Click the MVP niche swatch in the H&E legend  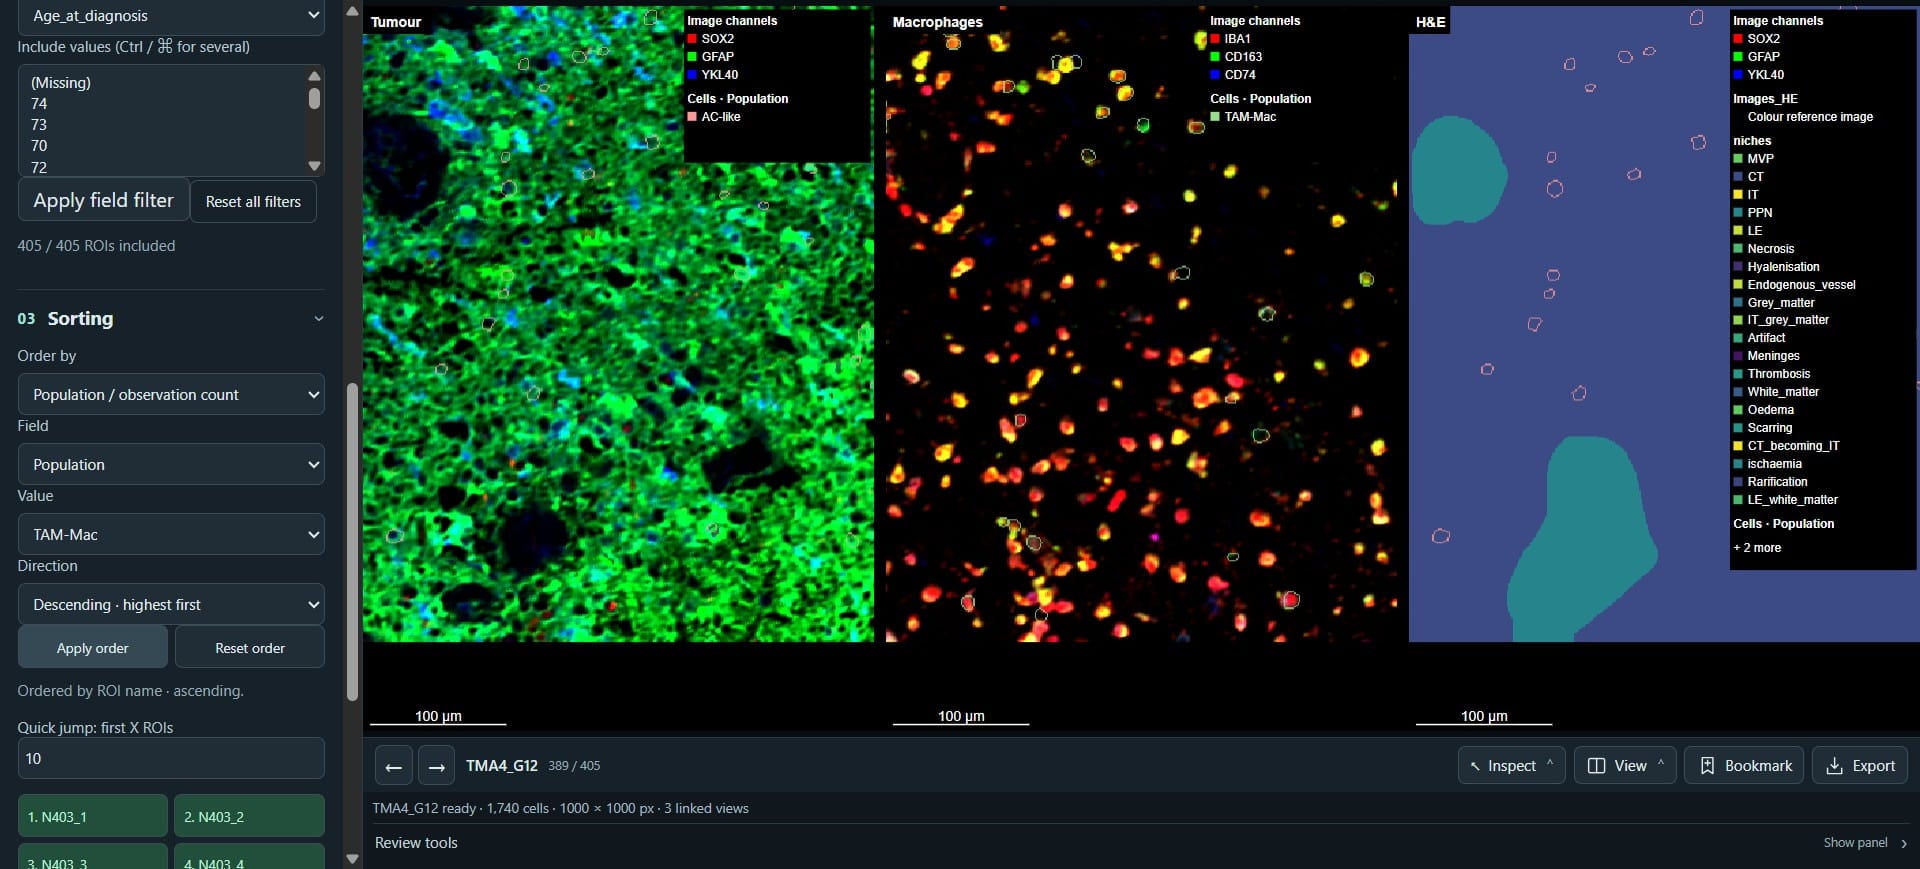click(1738, 159)
